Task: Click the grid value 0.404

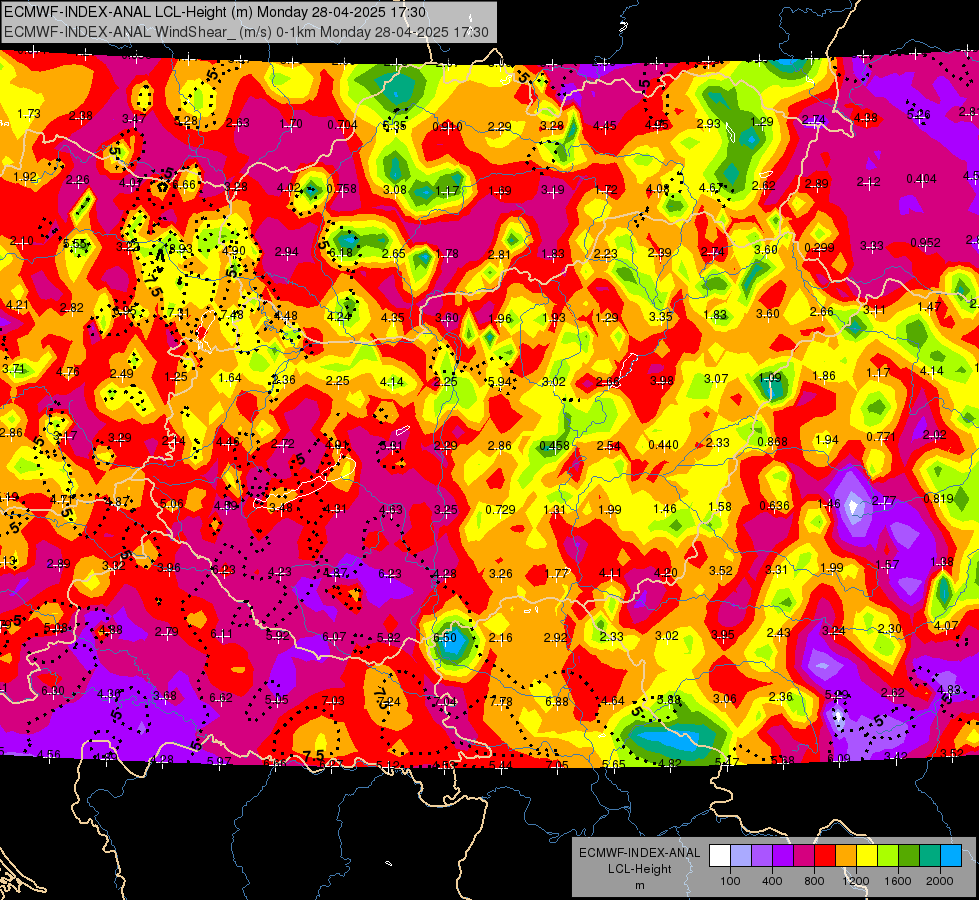Action: (922, 179)
